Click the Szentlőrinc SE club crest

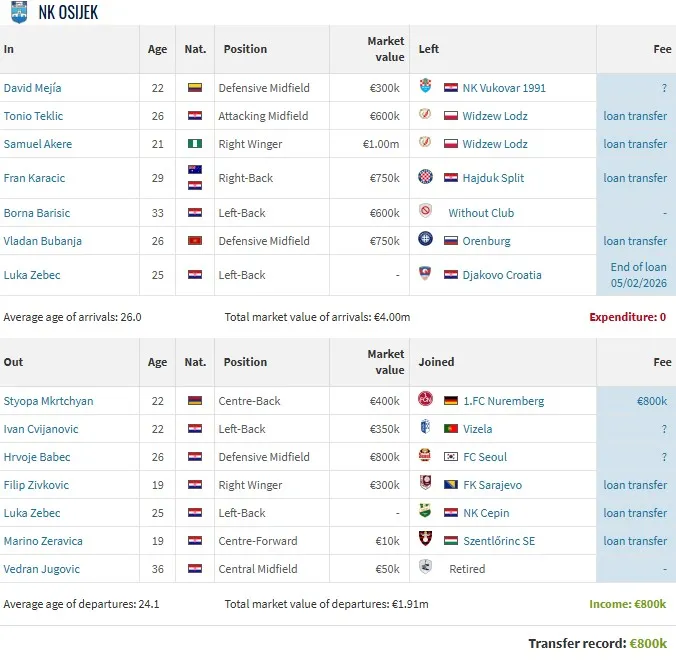pyautogui.click(x=425, y=541)
